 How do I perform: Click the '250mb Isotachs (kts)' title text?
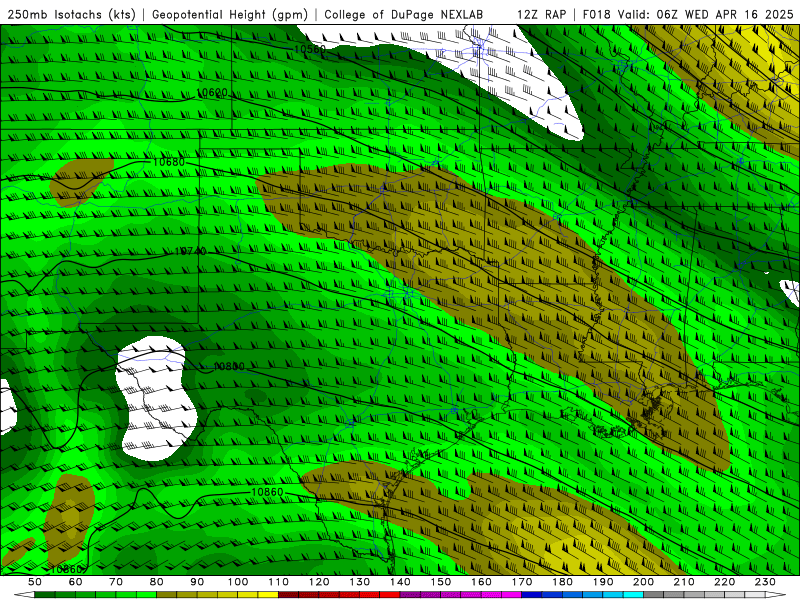coord(71,14)
